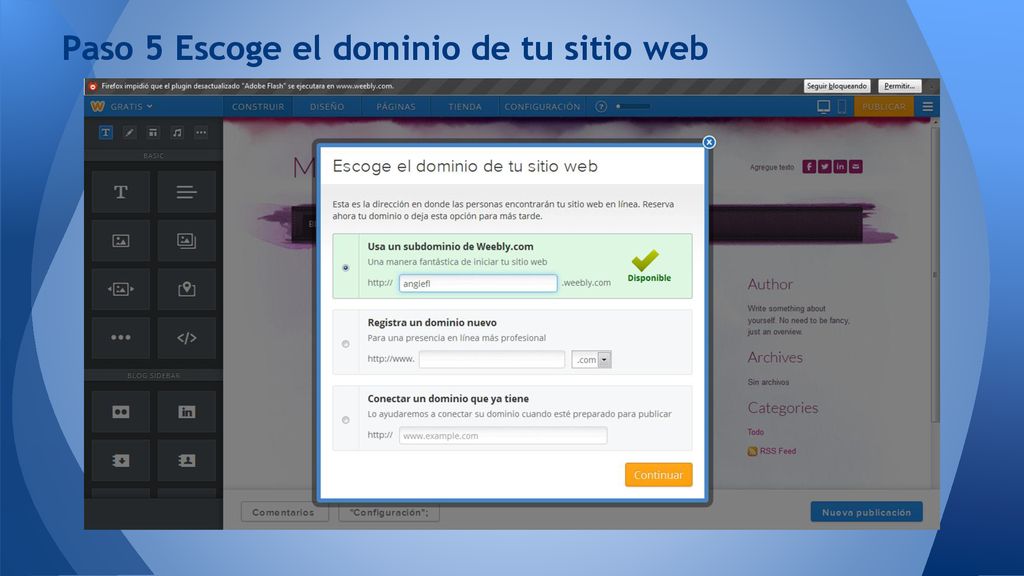Image resolution: width=1024 pixels, height=576 pixels.
Task: Click the Archives sidebar heading
Action: click(775, 358)
